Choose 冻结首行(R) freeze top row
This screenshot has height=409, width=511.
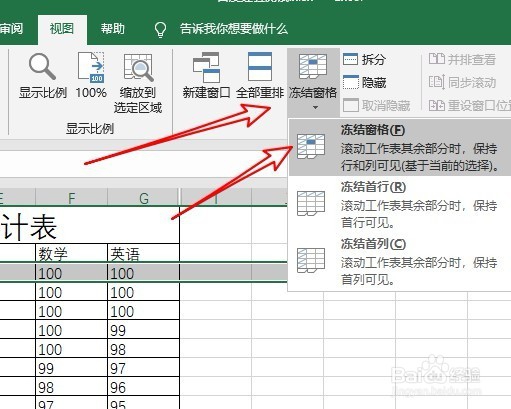pos(400,205)
